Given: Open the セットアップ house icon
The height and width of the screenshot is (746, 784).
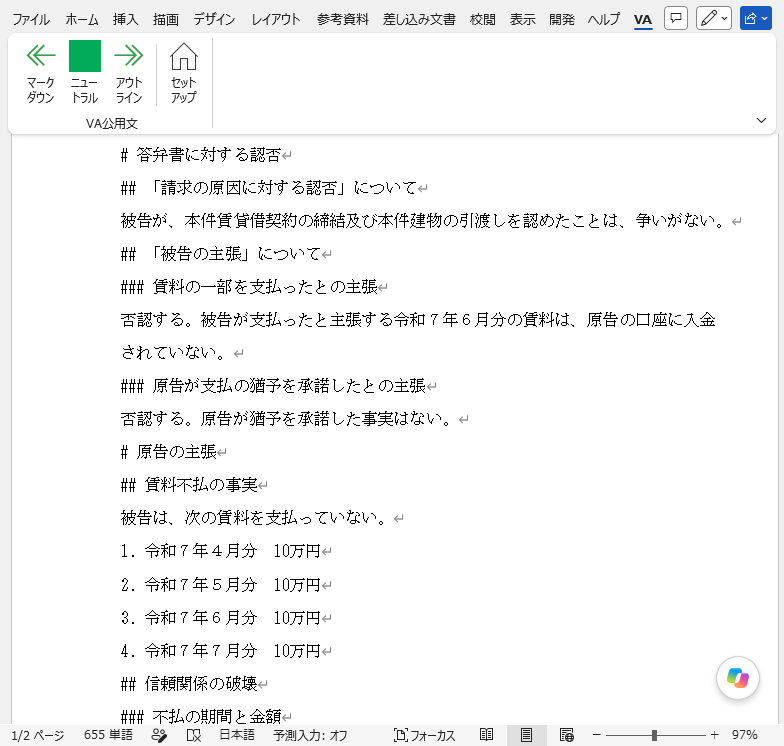Looking at the screenshot, I should (184, 56).
